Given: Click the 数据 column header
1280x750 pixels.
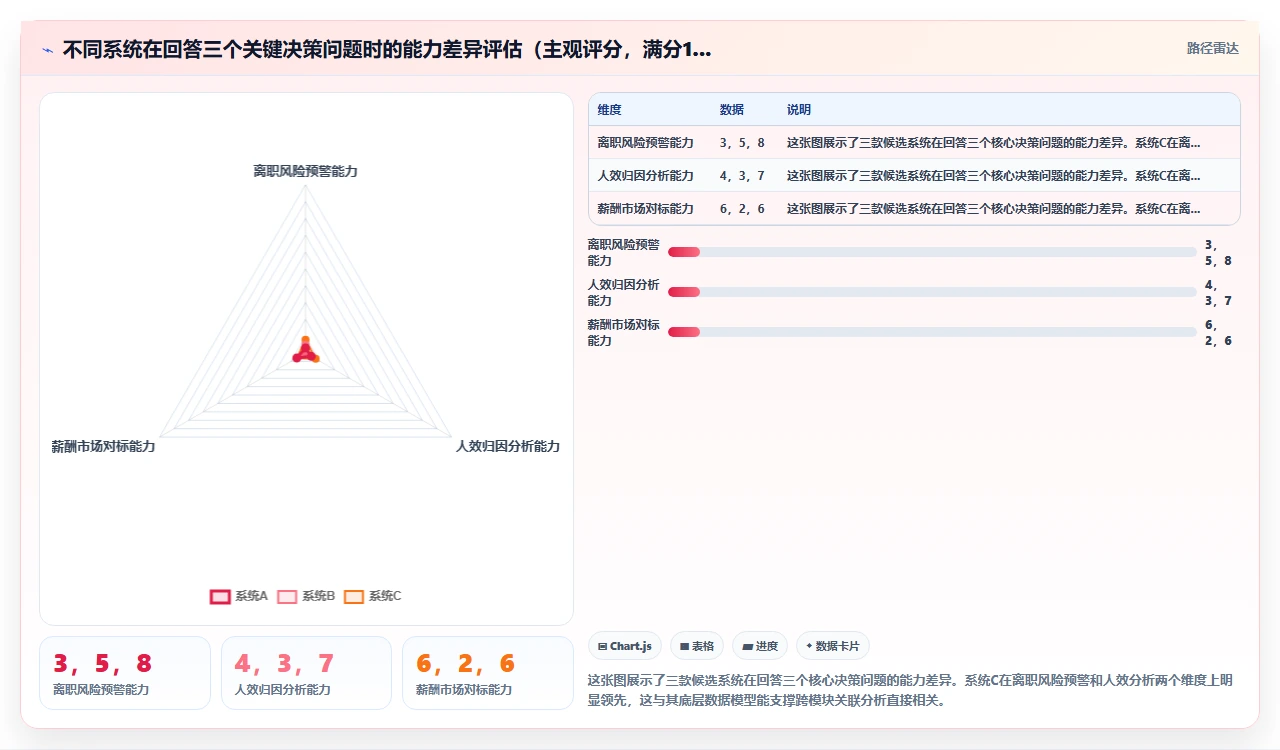Looking at the screenshot, I should click(x=732, y=110).
